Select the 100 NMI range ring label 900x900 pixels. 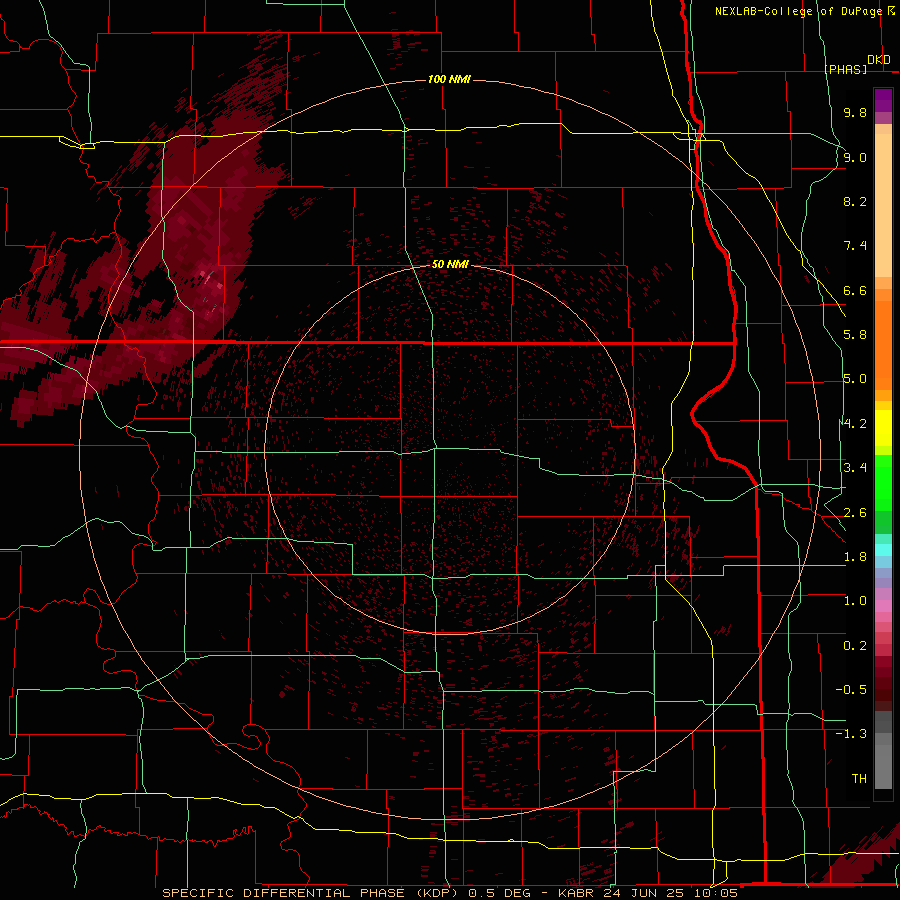tap(449, 79)
